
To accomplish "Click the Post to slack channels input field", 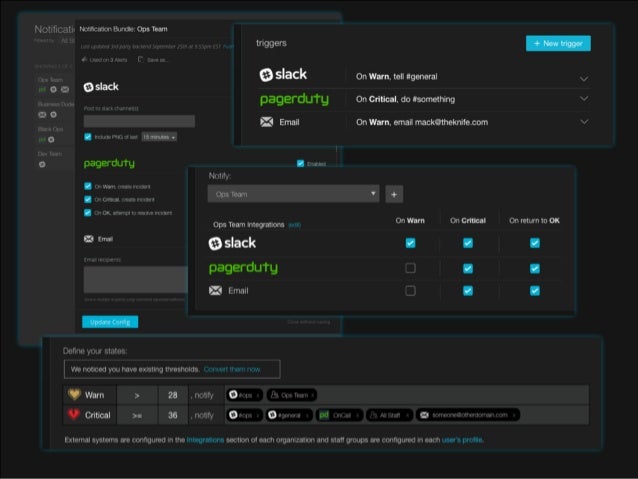I will coord(139,121).
